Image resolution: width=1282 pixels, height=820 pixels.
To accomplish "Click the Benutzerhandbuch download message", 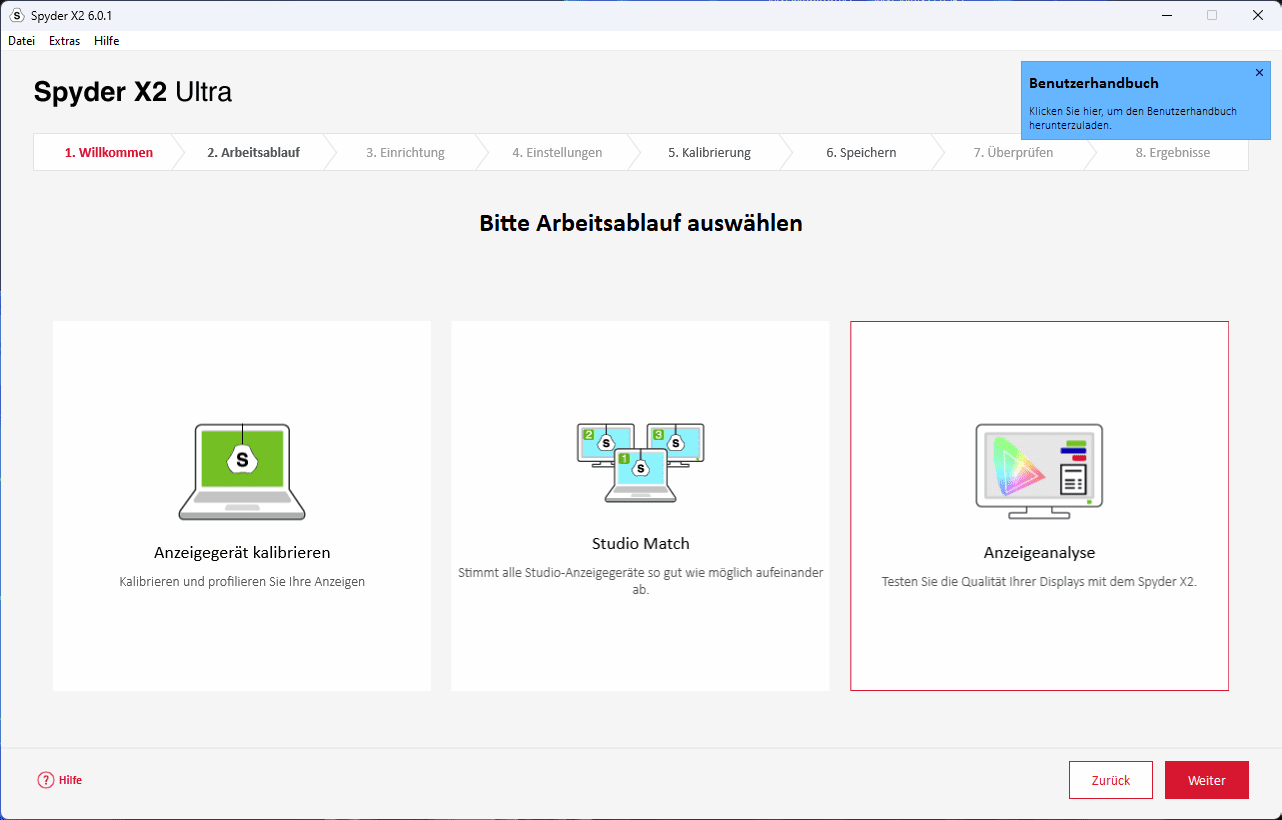I will (1133, 118).
